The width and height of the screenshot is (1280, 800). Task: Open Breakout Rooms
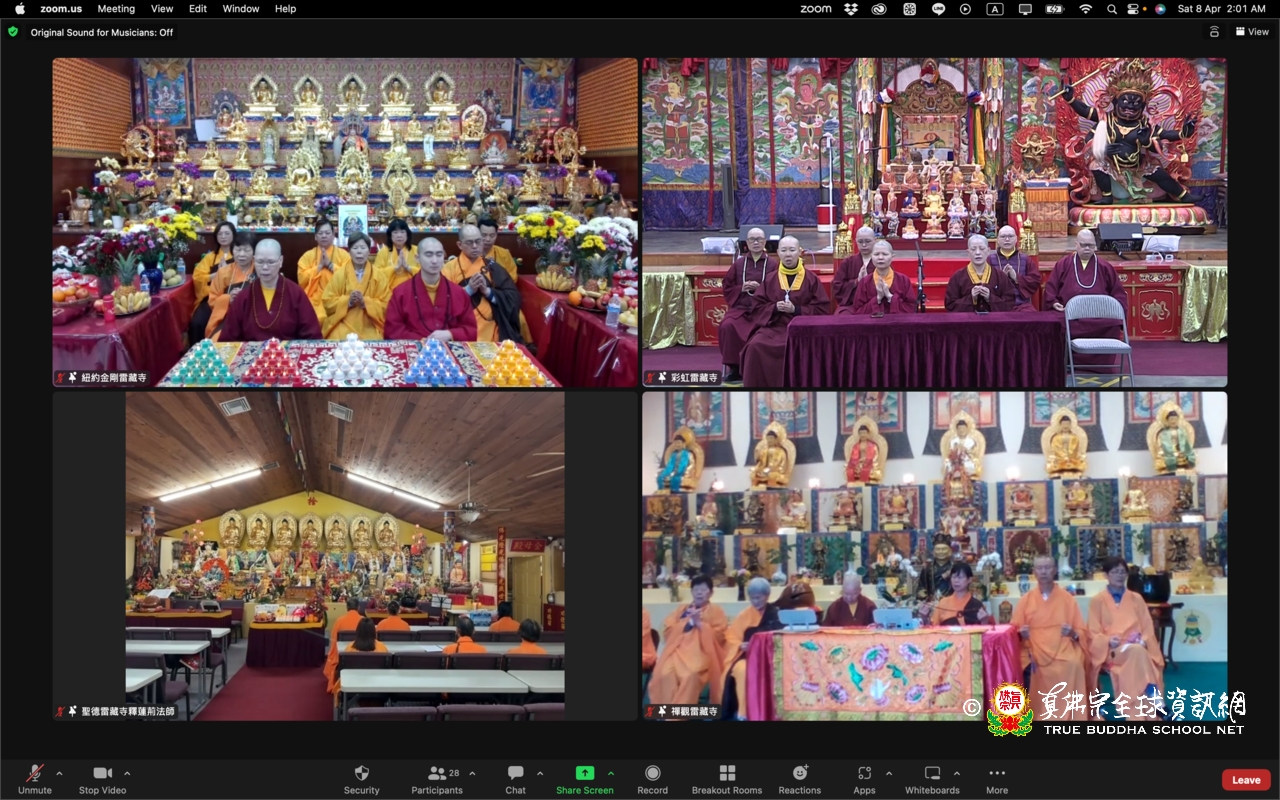pos(727,773)
